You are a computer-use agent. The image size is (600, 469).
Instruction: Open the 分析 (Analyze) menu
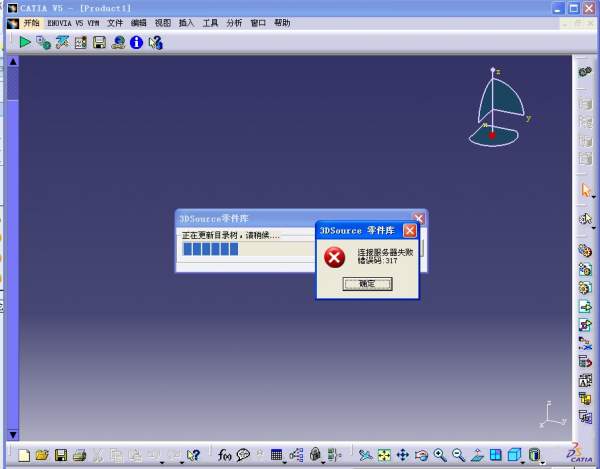(234, 23)
